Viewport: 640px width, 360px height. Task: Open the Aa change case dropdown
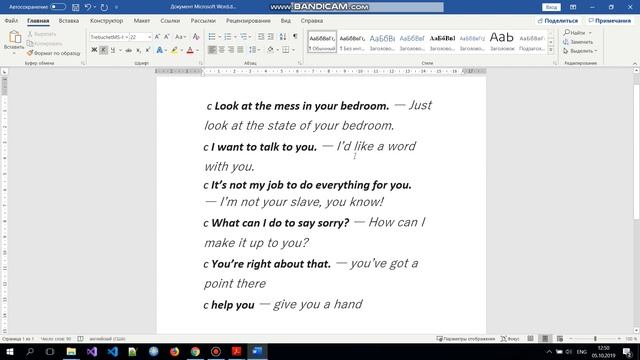[x=180, y=37]
